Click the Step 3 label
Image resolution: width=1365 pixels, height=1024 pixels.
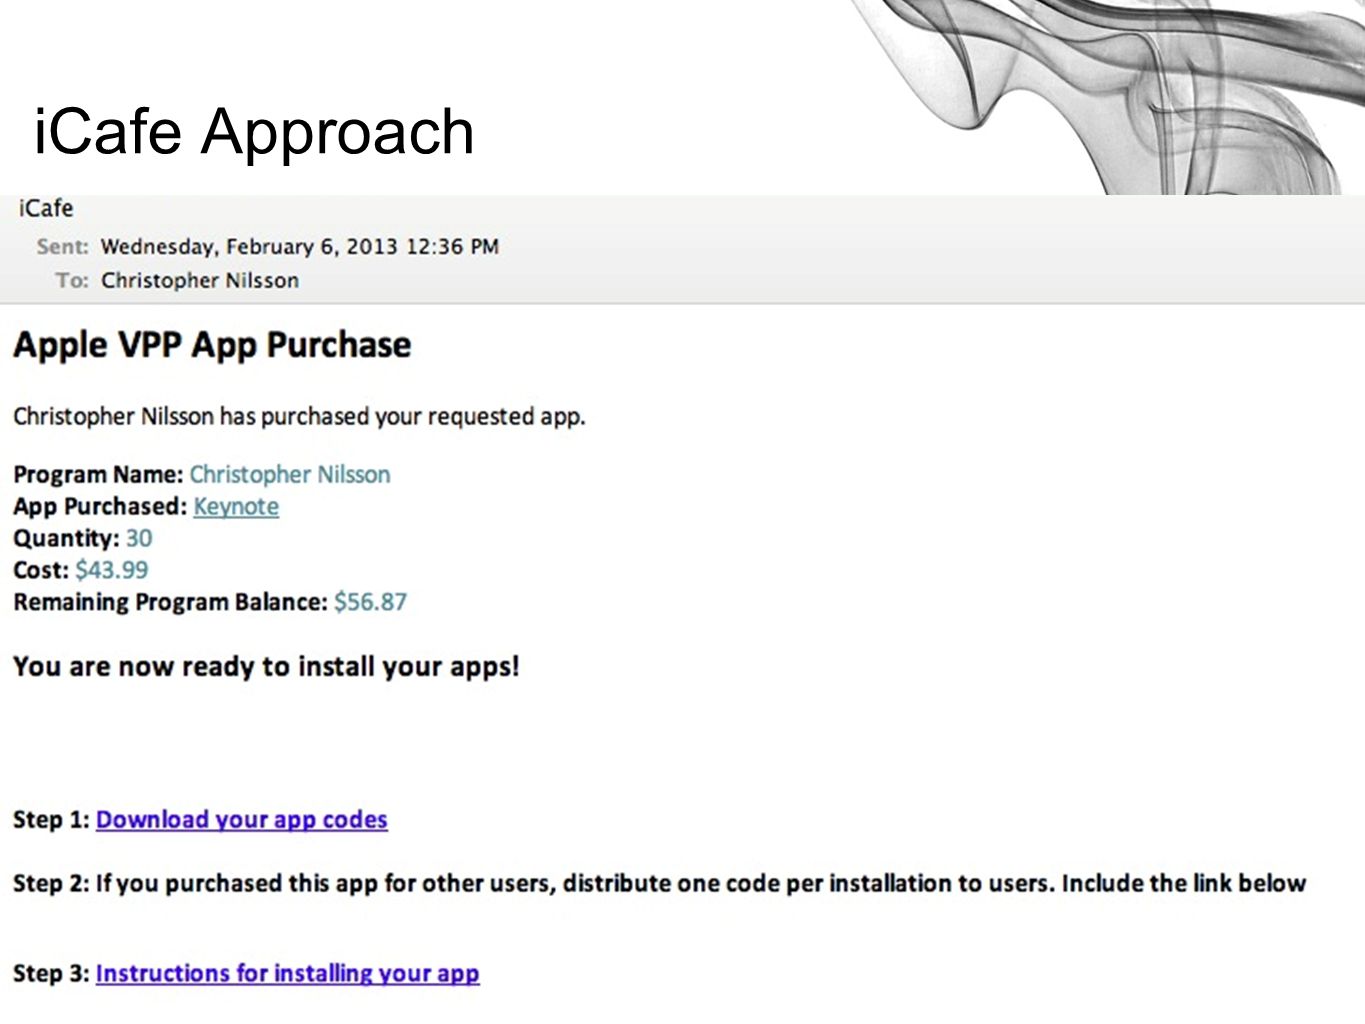[52, 973]
